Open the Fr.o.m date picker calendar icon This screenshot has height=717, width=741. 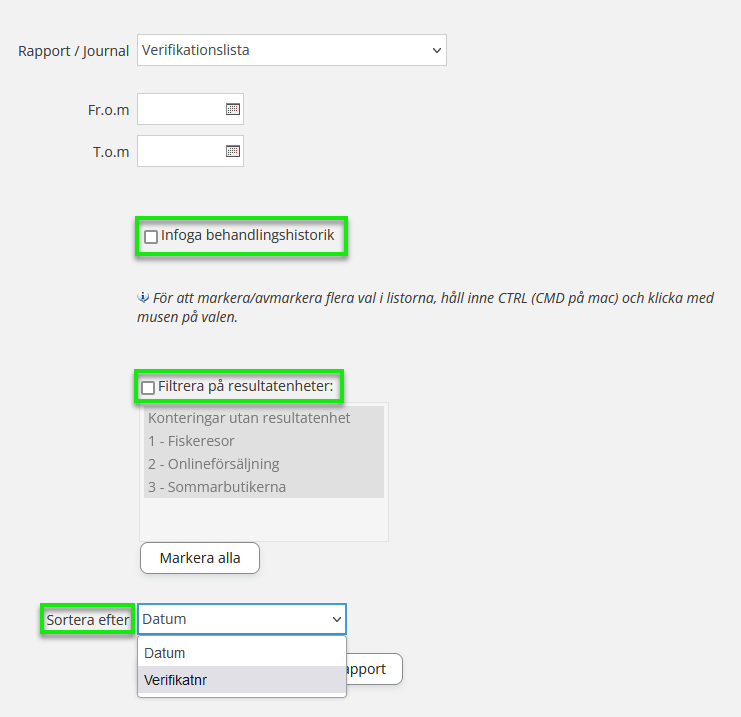click(x=232, y=109)
